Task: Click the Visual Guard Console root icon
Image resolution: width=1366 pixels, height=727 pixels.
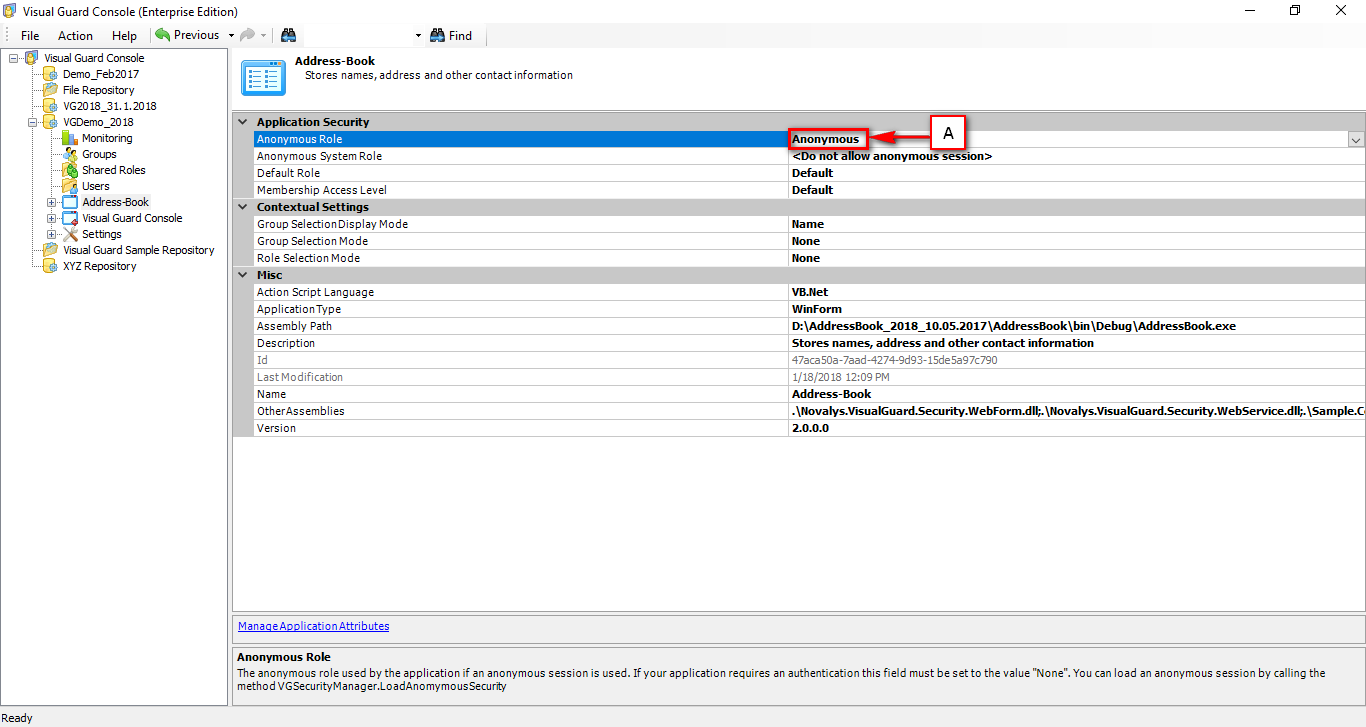Action: click(x=31, y=58)
